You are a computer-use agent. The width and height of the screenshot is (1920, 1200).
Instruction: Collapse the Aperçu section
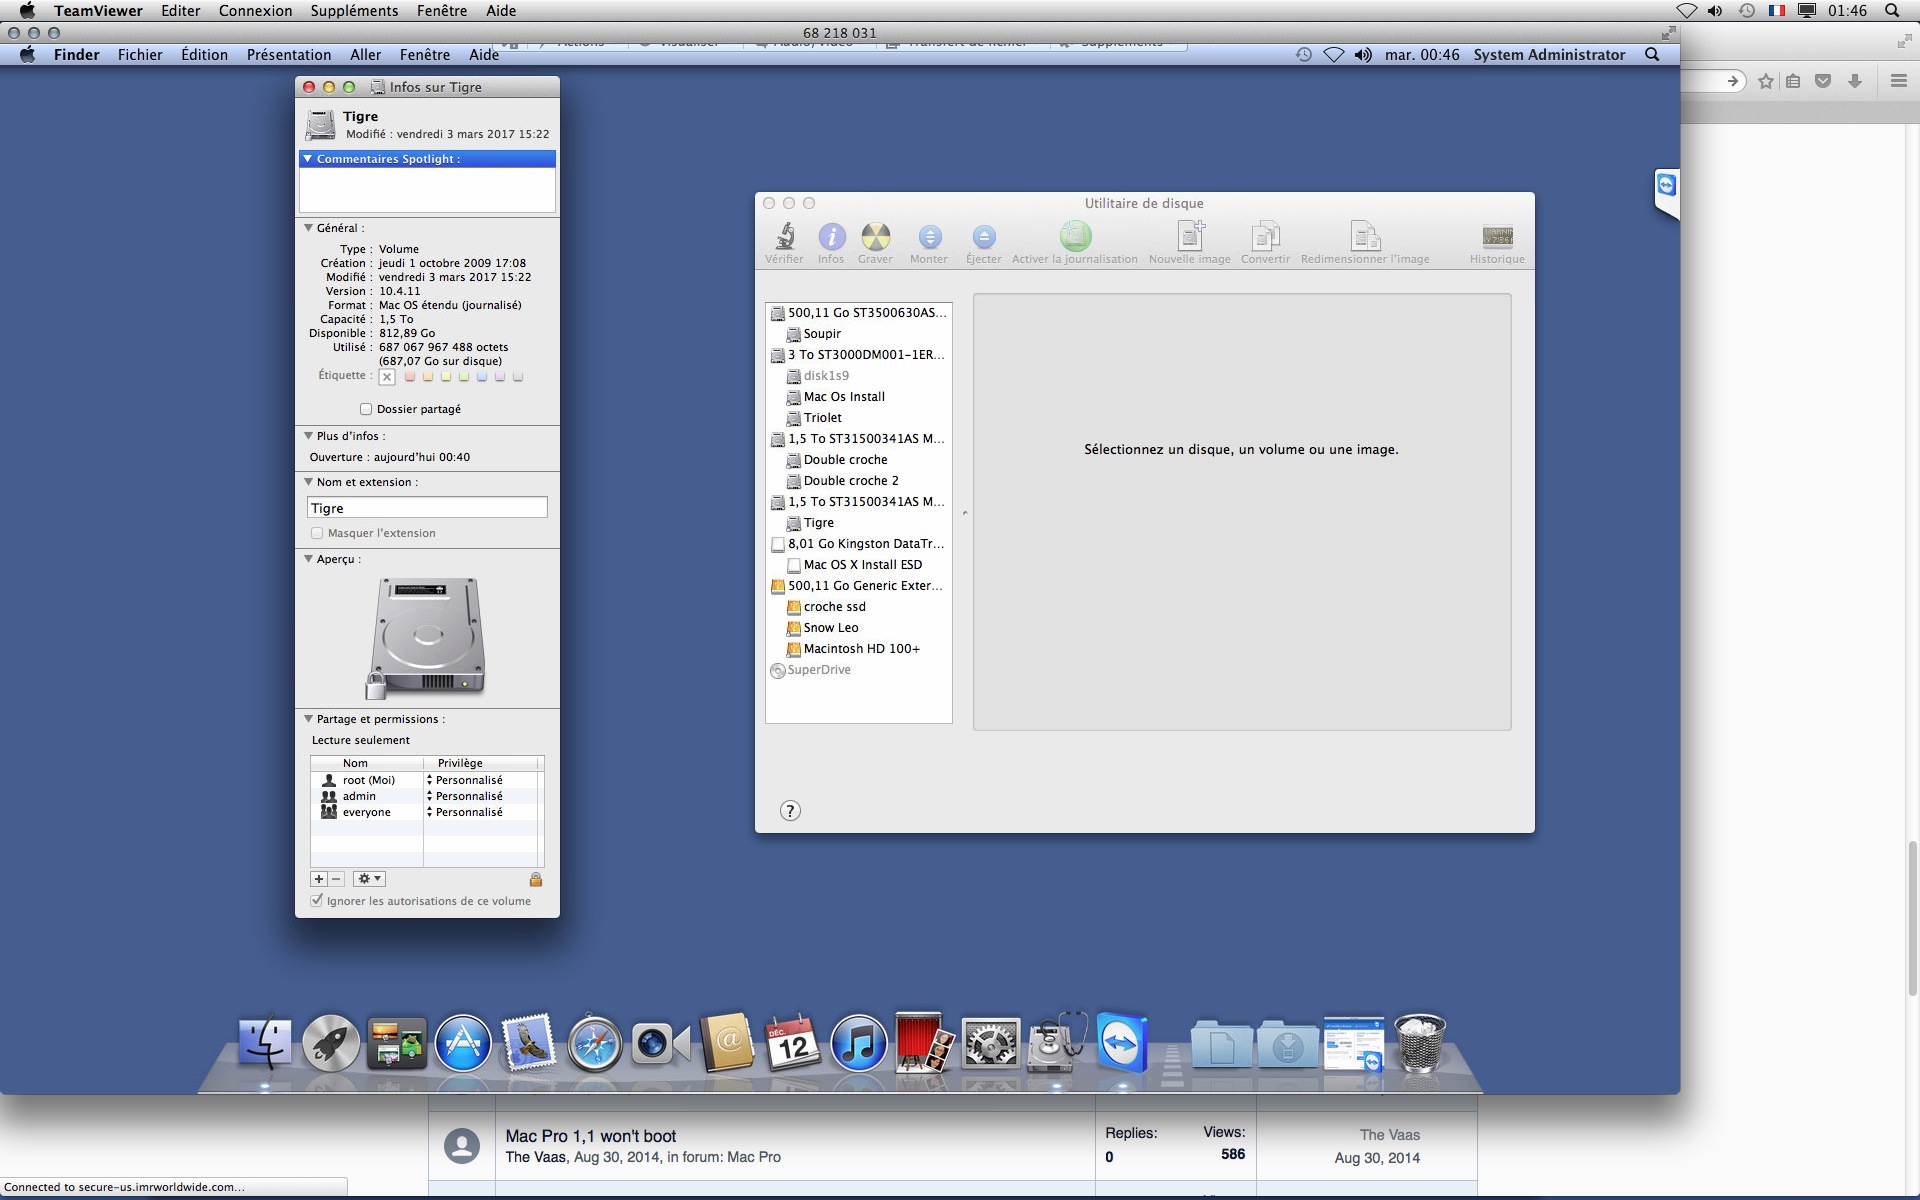(308, 559)
